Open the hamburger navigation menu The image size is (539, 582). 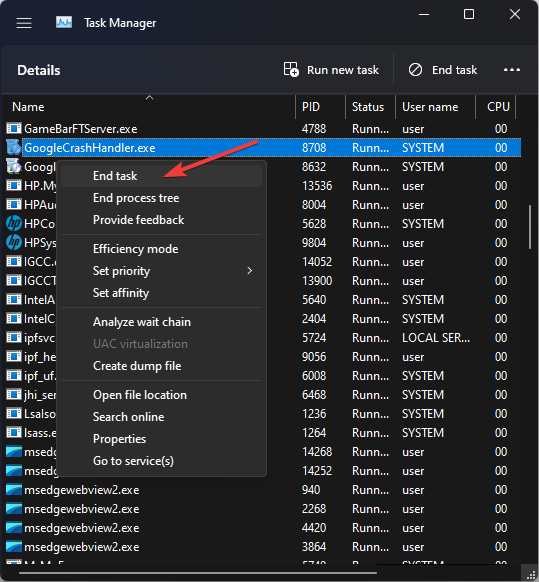click(x=24, y=23)
